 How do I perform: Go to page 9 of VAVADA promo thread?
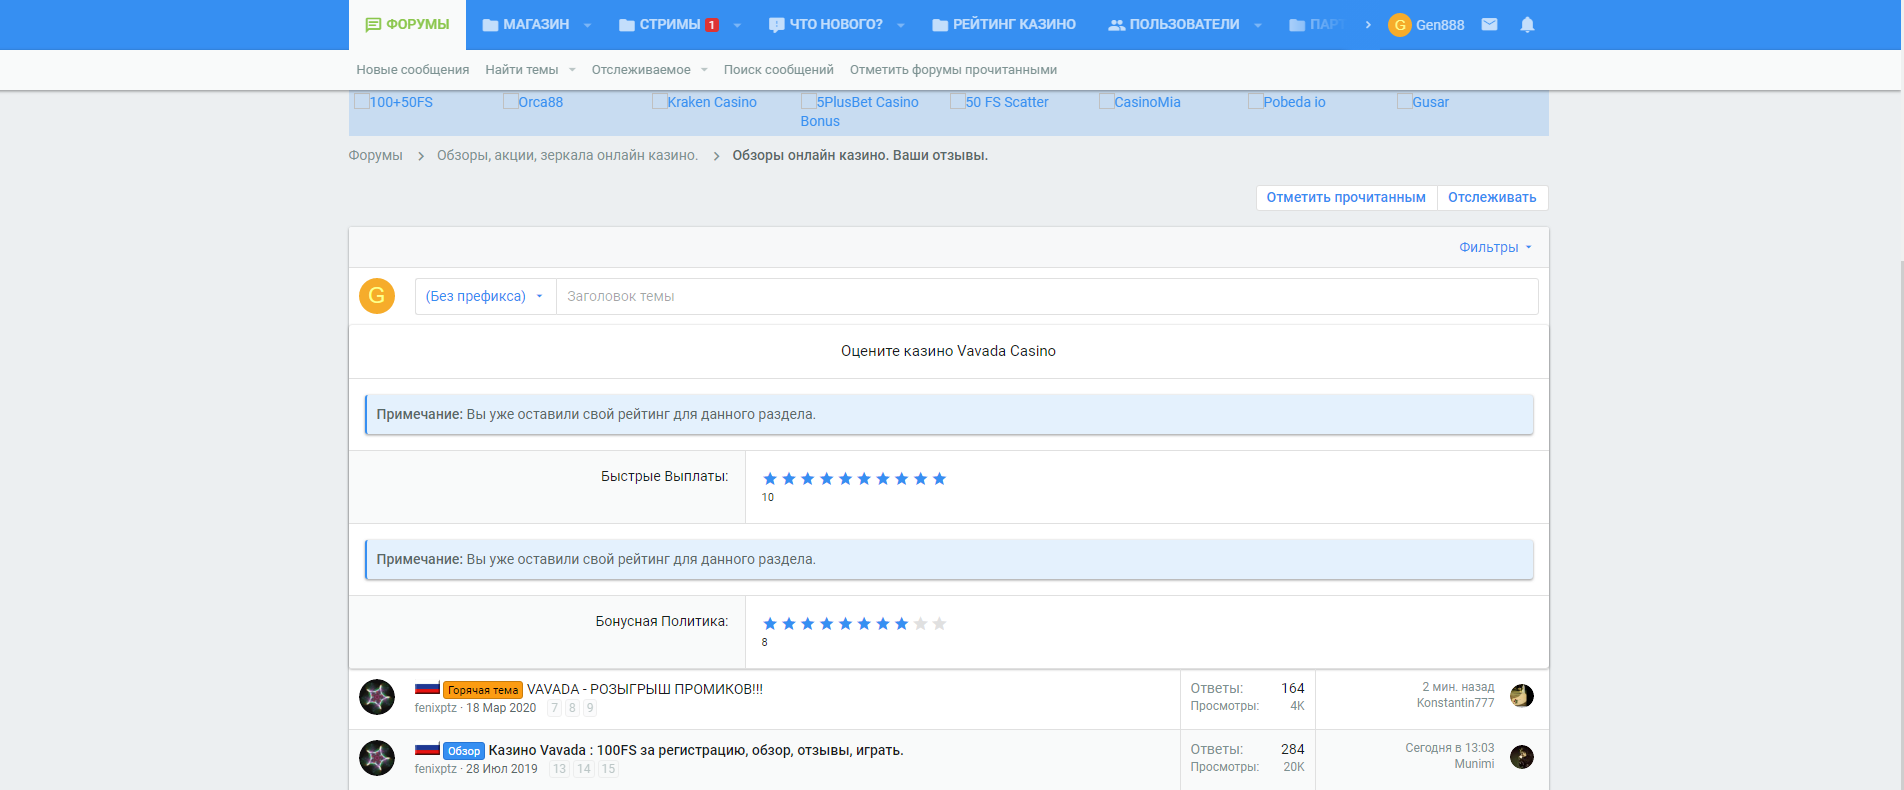pyautogui.click(x=590, y=708)
